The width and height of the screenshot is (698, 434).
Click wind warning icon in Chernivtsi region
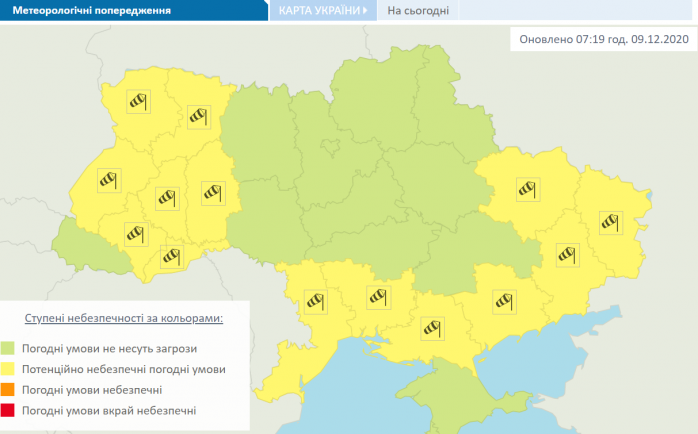pos(171,256)
